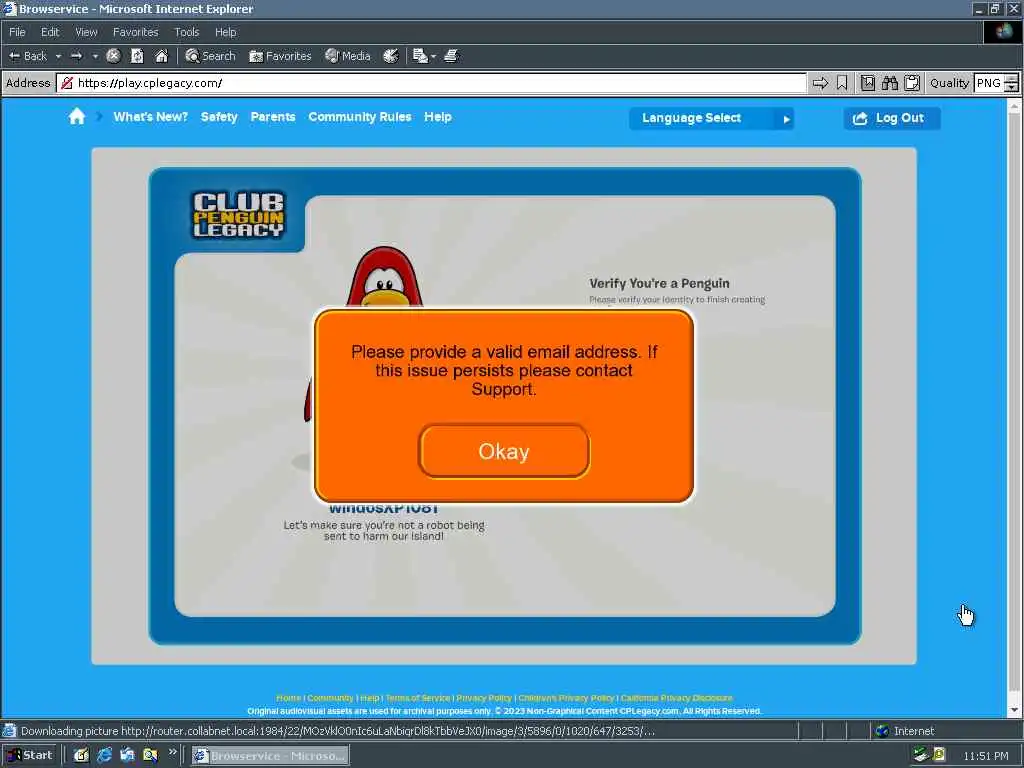
Task: Open the footer Community link
Action: tap(330, 698)
